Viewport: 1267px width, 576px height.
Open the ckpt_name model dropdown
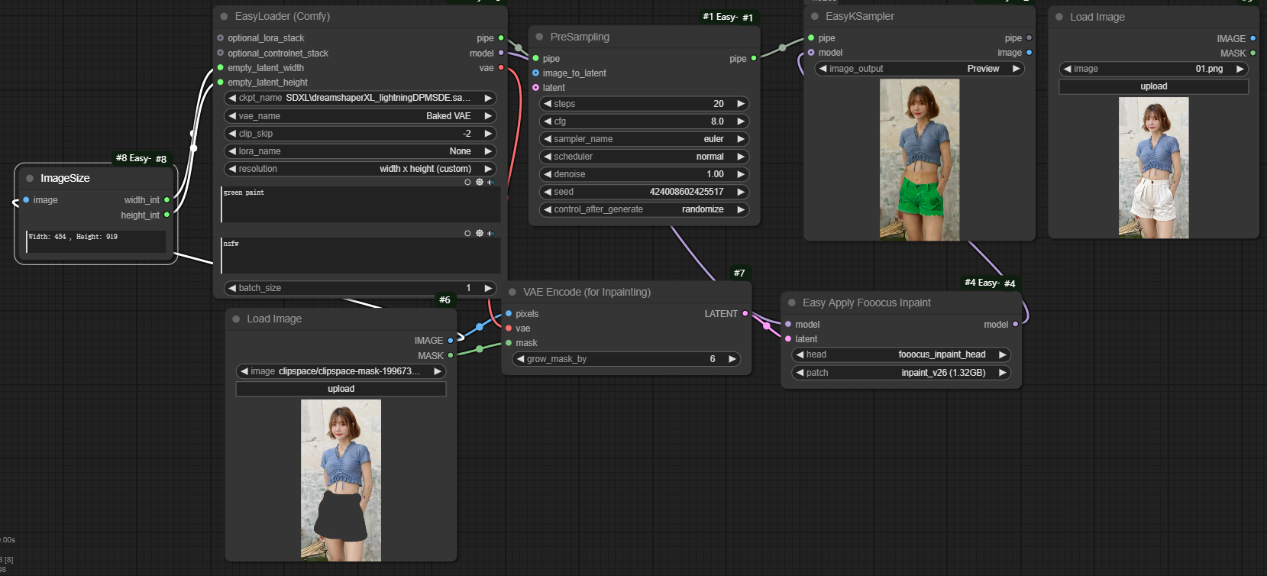(x=360, y=98)
